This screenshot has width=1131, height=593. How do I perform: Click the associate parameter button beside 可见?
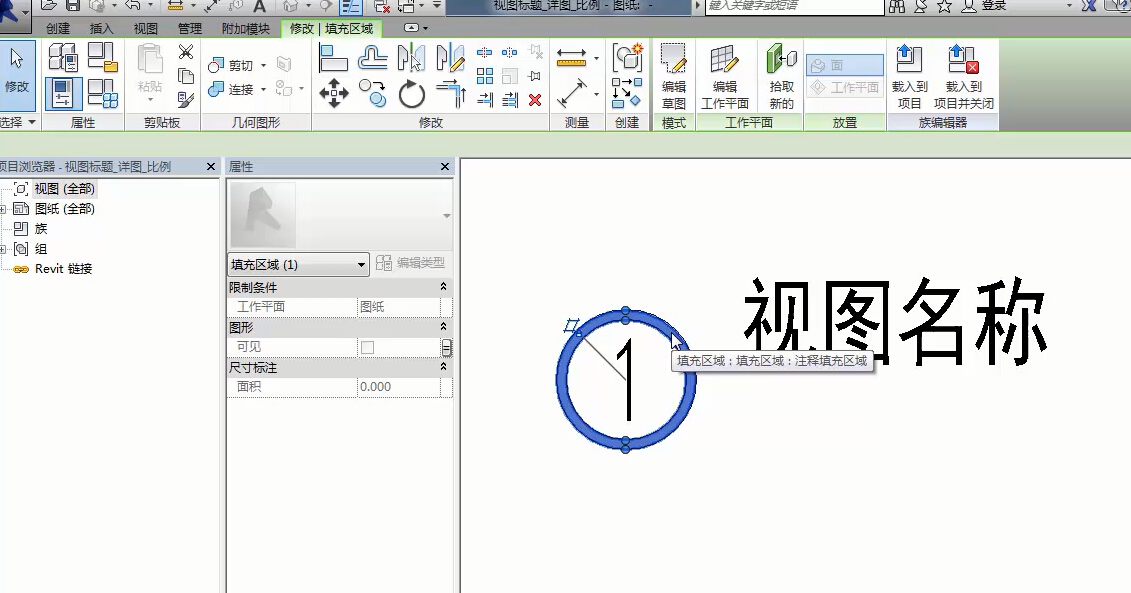click(x=446, y=347)
